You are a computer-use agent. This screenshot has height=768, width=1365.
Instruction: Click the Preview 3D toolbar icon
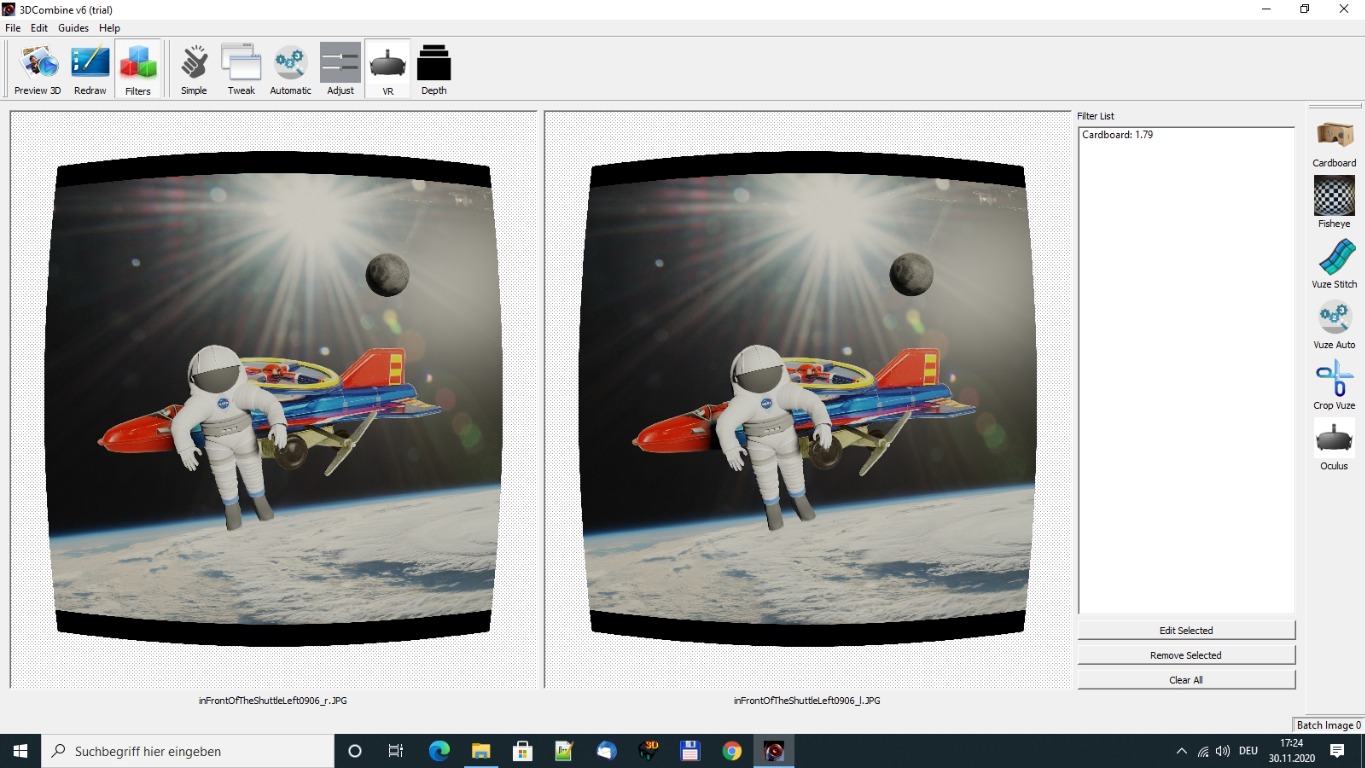tap(38, 69)
